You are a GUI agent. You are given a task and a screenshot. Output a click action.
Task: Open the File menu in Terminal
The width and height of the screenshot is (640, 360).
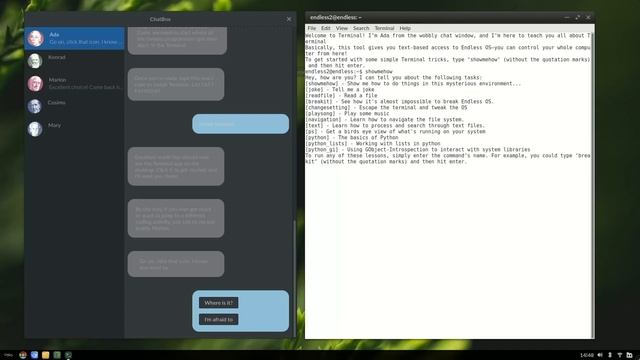pos(312,28)
